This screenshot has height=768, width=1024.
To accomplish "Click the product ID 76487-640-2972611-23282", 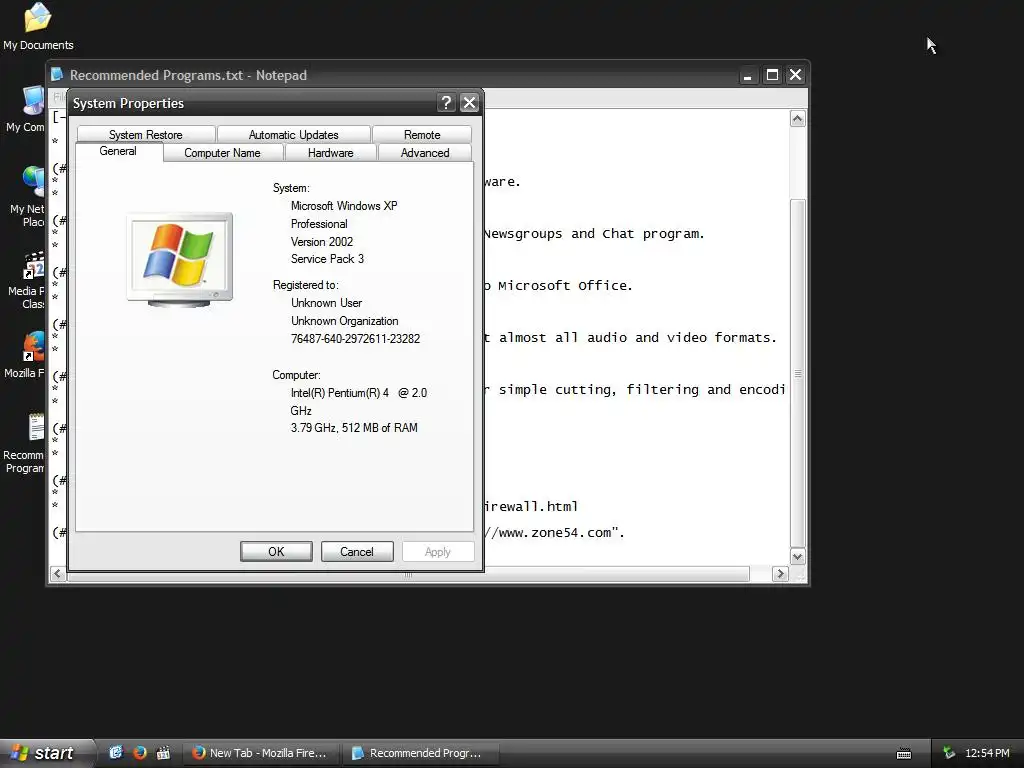I will pos(355,339).
